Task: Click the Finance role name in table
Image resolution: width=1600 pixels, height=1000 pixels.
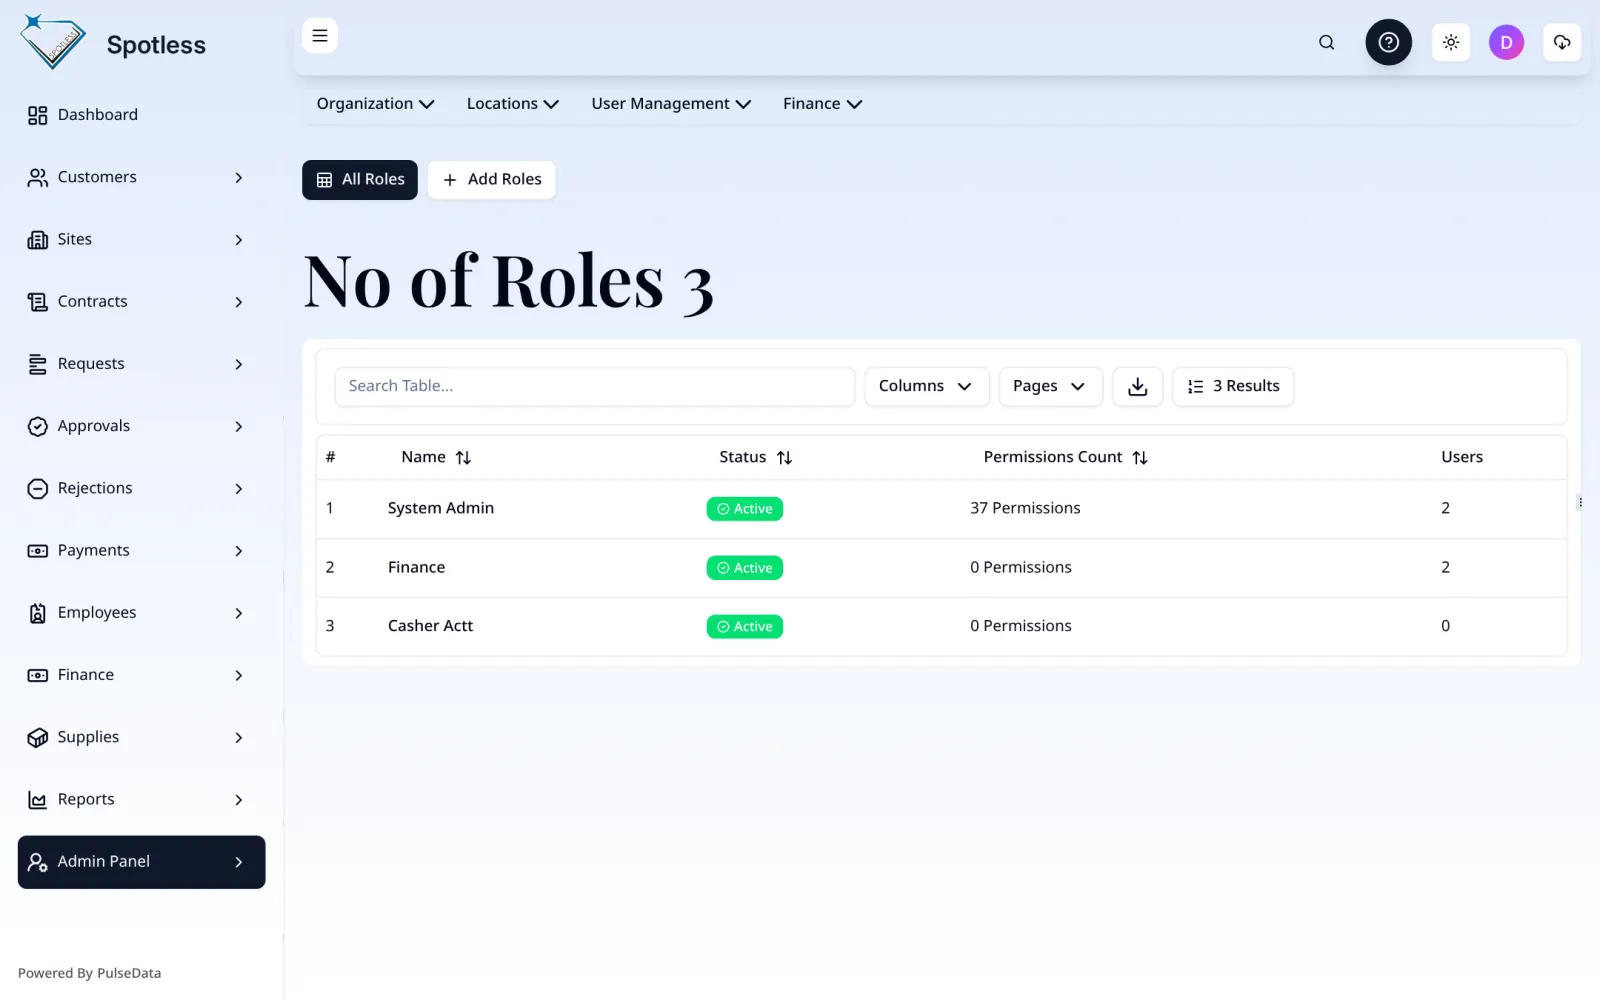Action: (416, 567)
